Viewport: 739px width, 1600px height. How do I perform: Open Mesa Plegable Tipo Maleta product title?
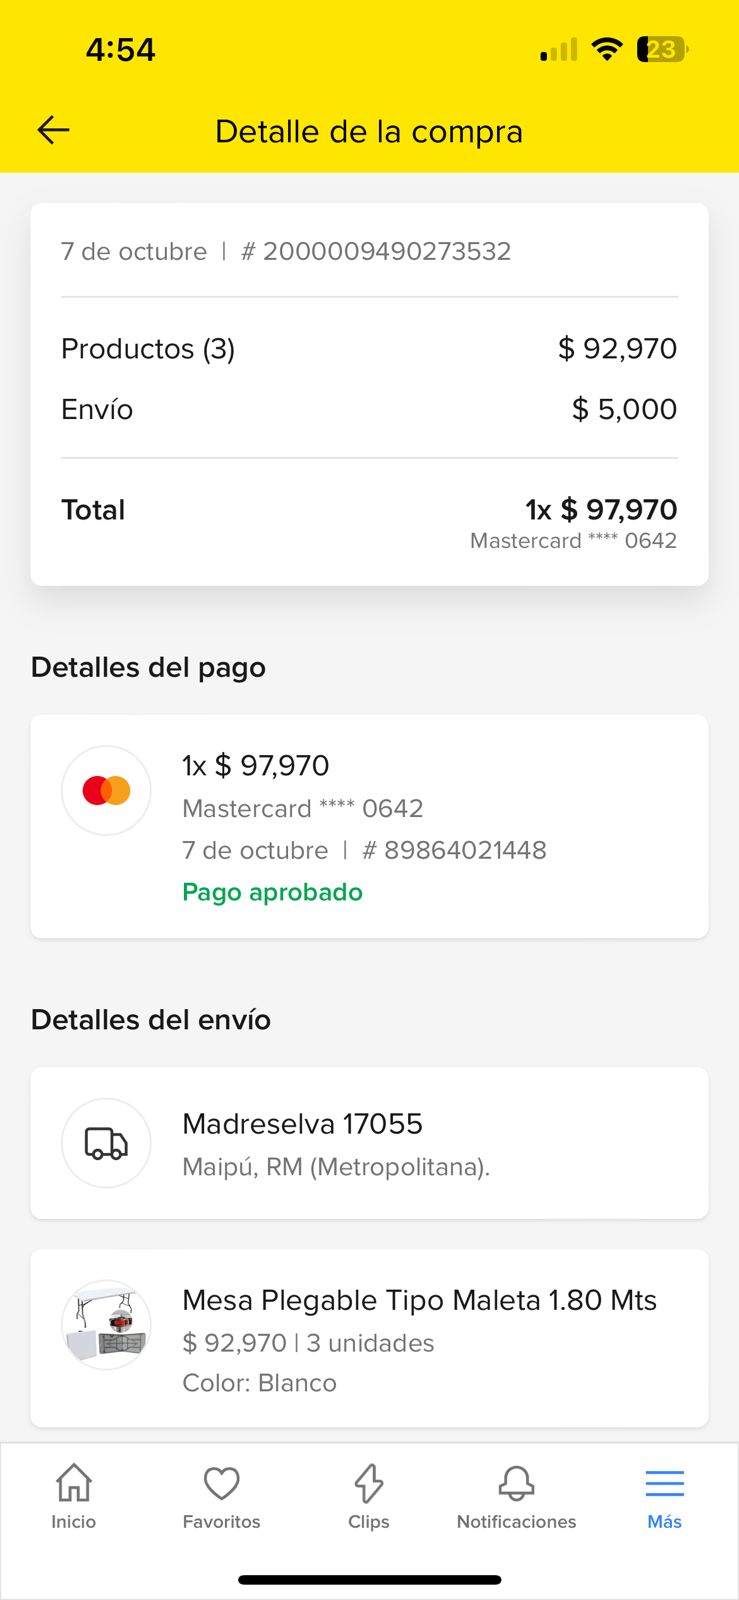[419, 1300]
